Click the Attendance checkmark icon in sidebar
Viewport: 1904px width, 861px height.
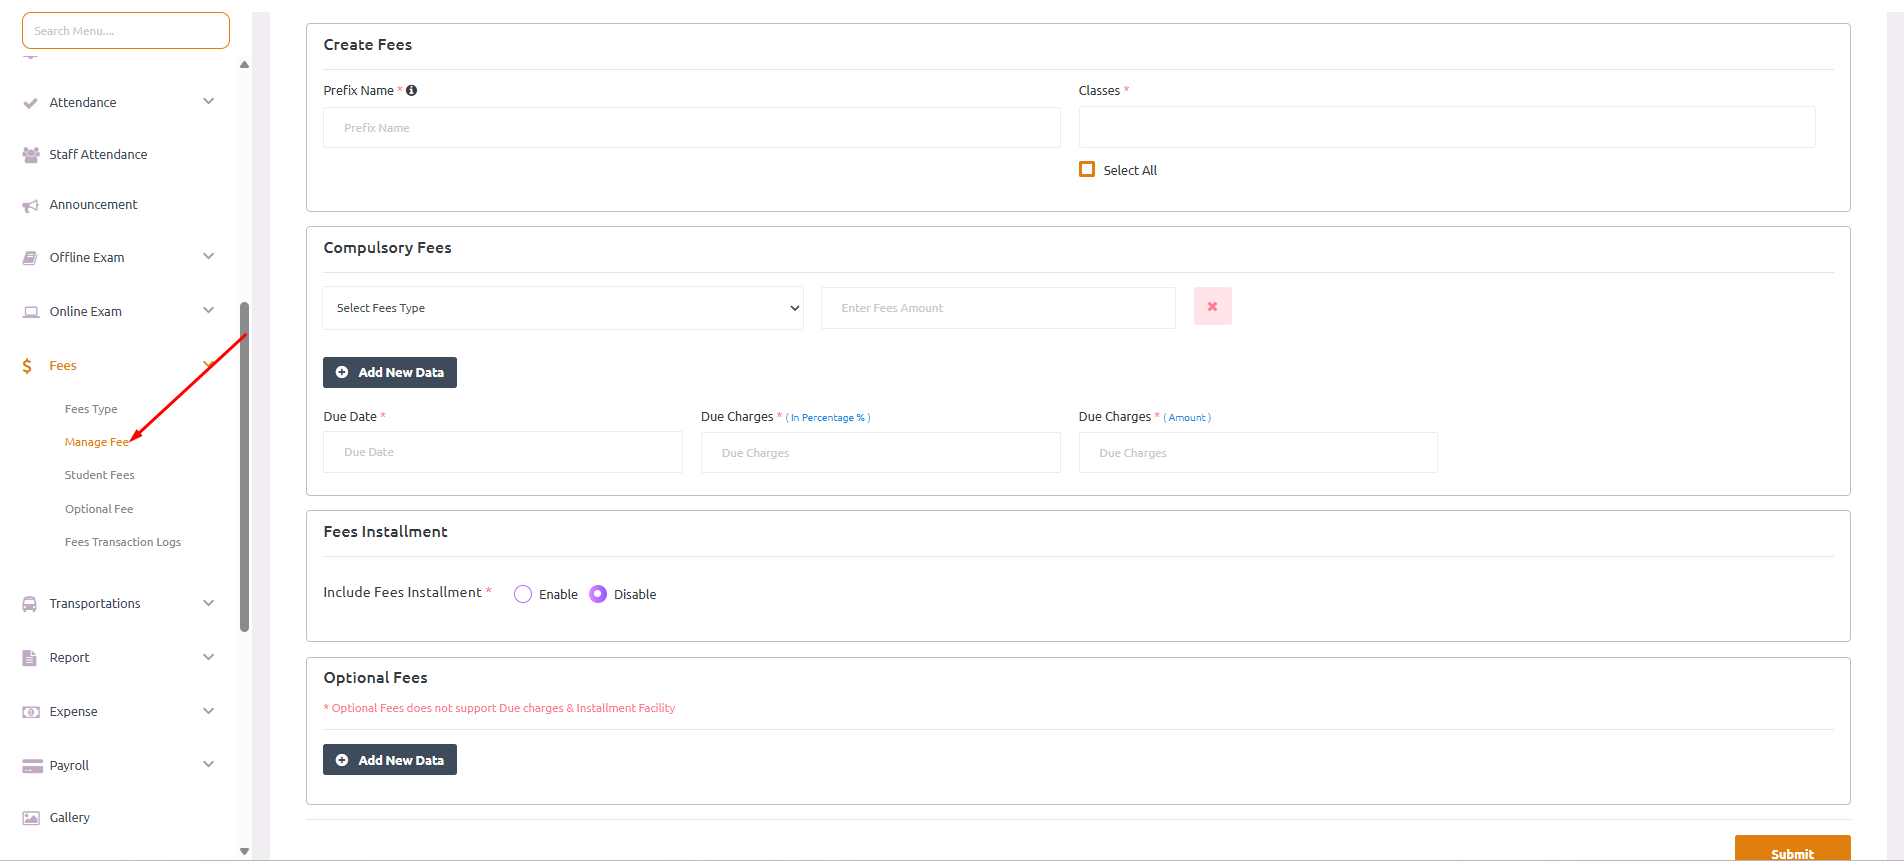(30, 103)
